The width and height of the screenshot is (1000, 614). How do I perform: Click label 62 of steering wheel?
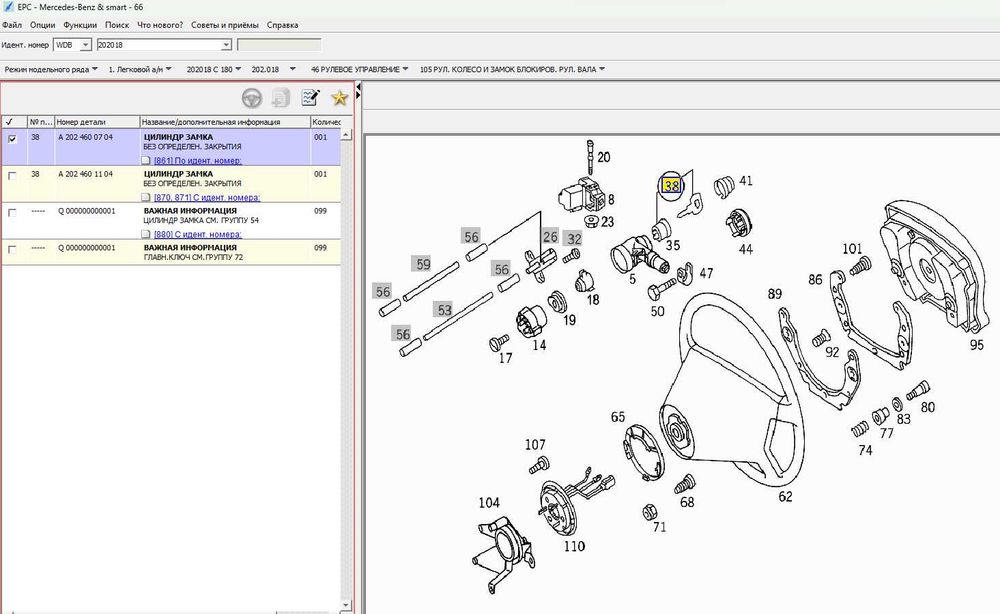click(x=785, y=496)
